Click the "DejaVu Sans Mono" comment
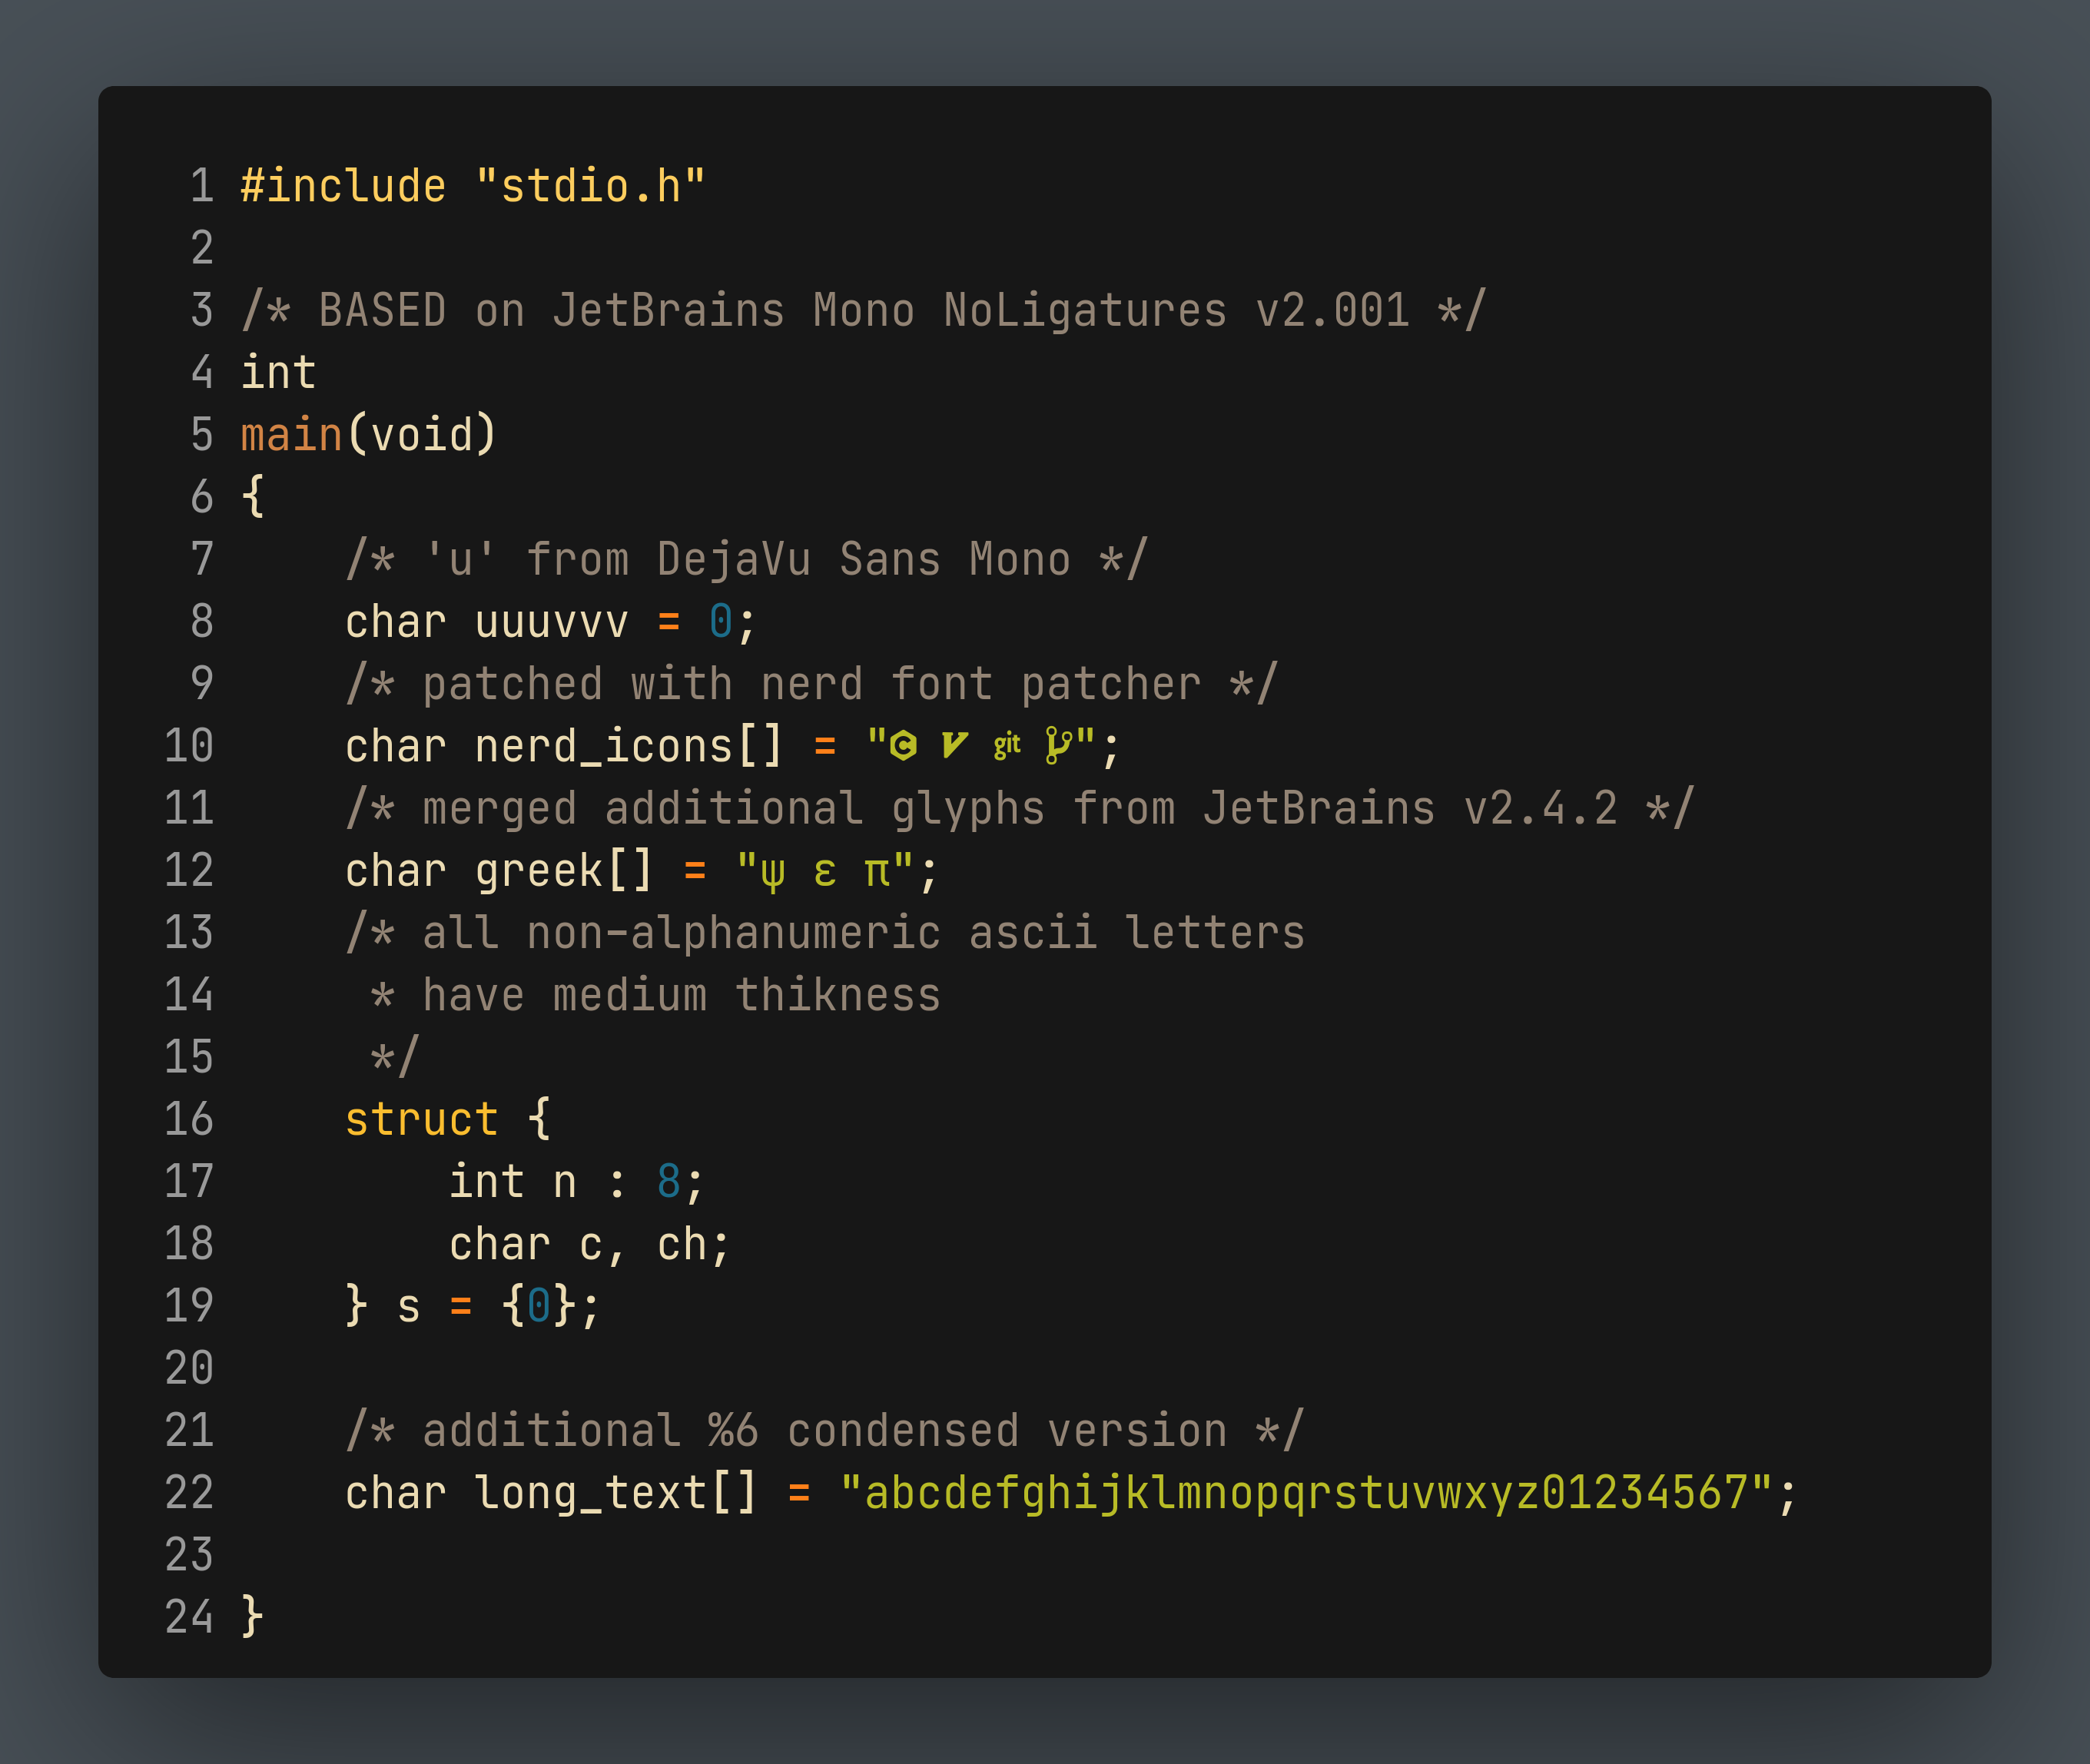The width and height of the screenshot is (2090, 1764). [x=863, y=560]
